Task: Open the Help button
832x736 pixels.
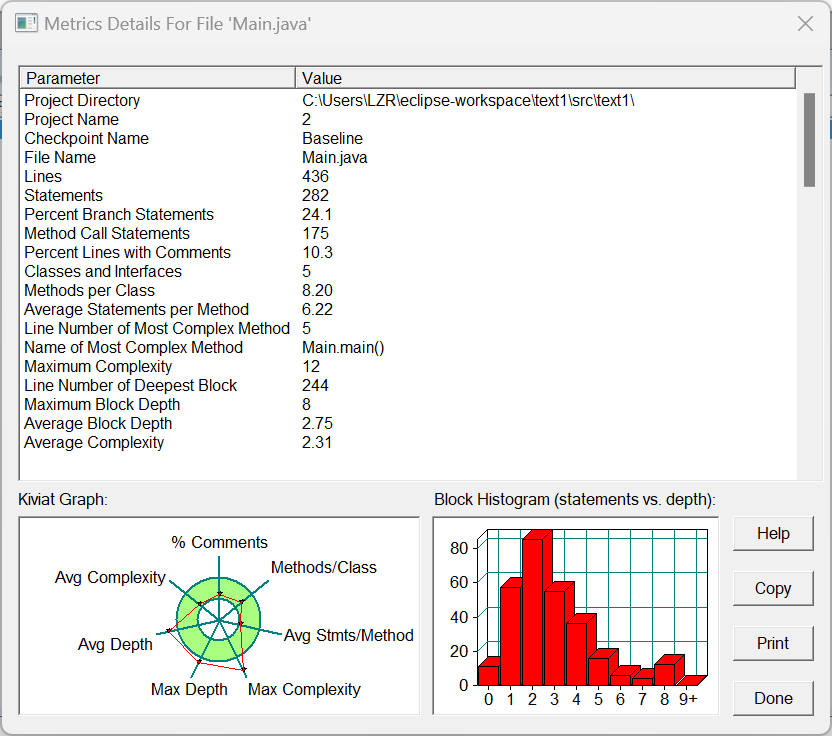Action: point(773,533)
